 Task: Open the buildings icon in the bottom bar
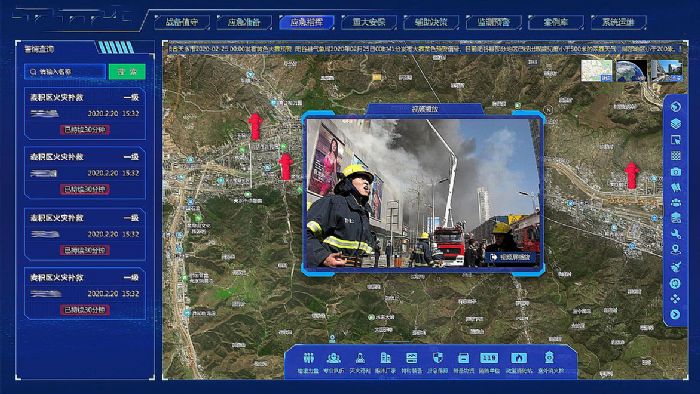coord(385,361)
